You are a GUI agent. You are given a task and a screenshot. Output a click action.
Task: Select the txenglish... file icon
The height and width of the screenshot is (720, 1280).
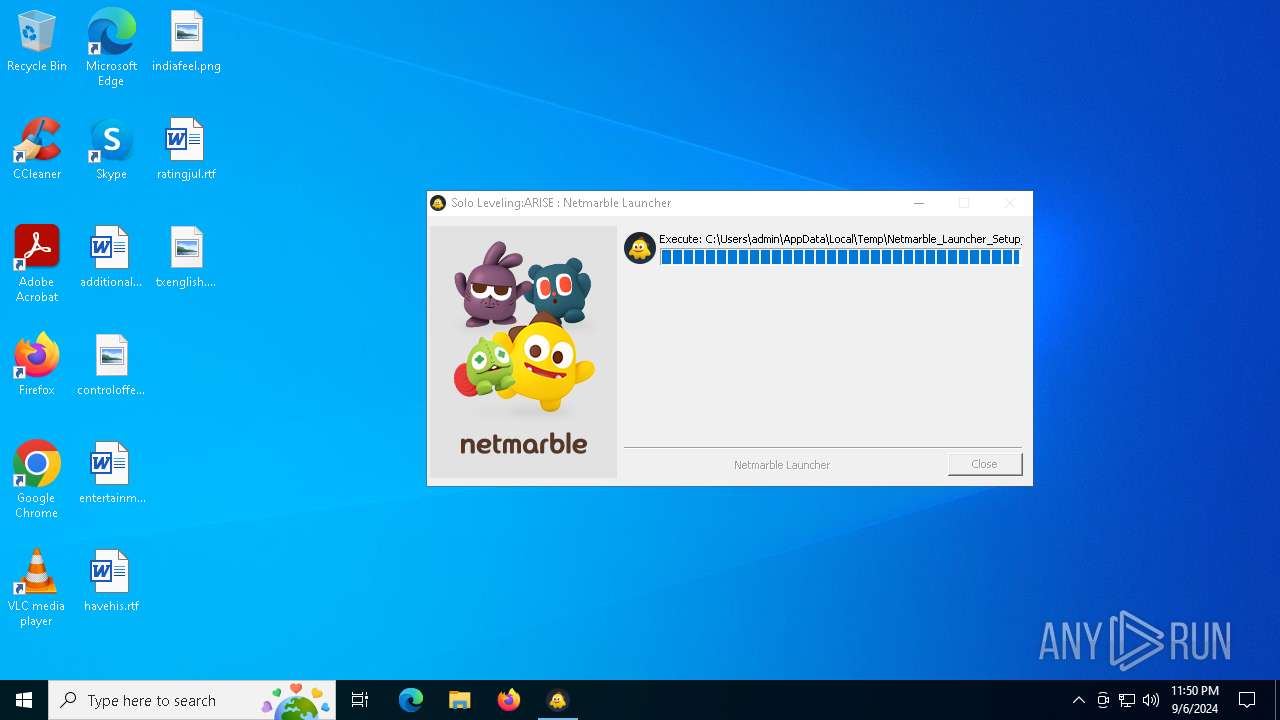[186, 257]
